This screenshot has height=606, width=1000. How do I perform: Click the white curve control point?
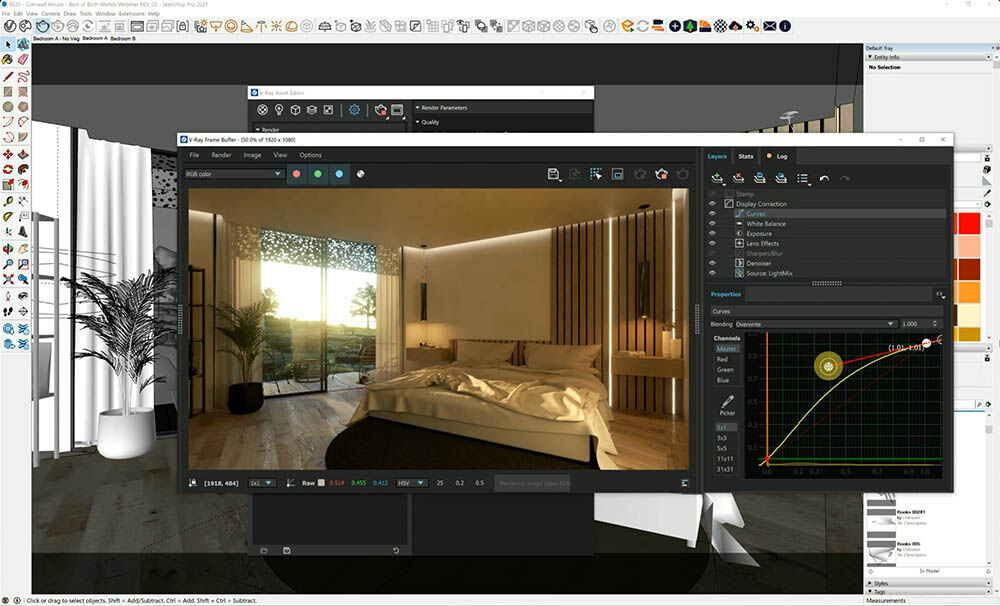(x=926, y=343)
